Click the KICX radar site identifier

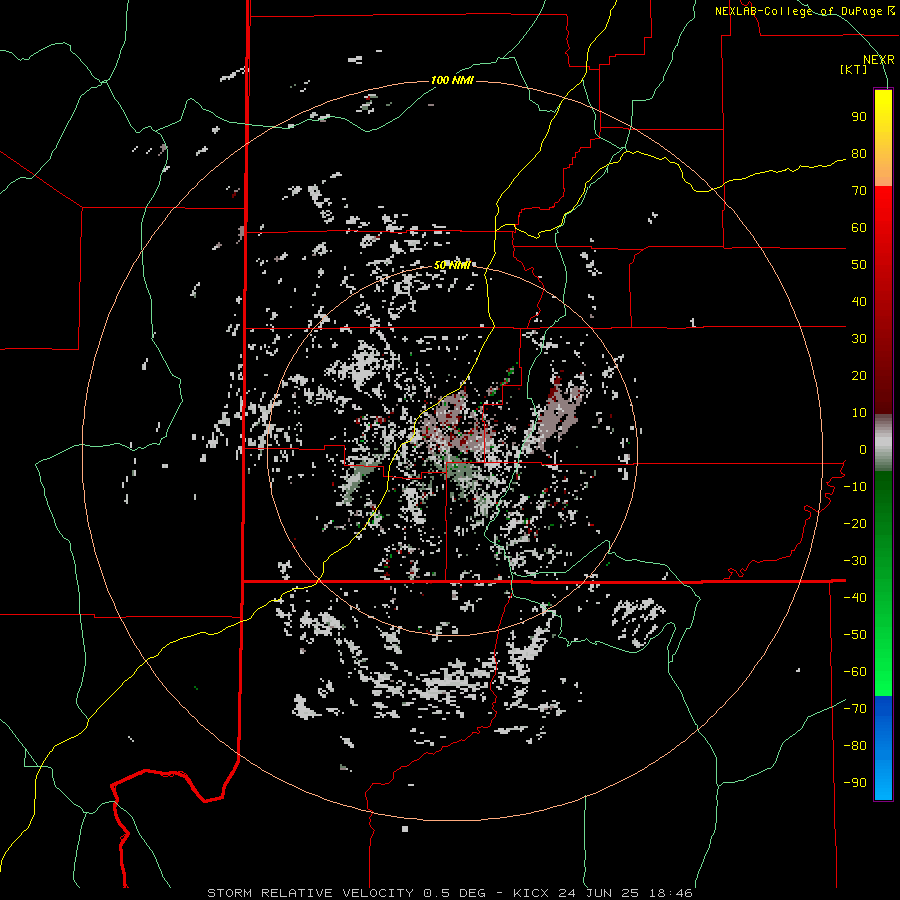[531, 893]
